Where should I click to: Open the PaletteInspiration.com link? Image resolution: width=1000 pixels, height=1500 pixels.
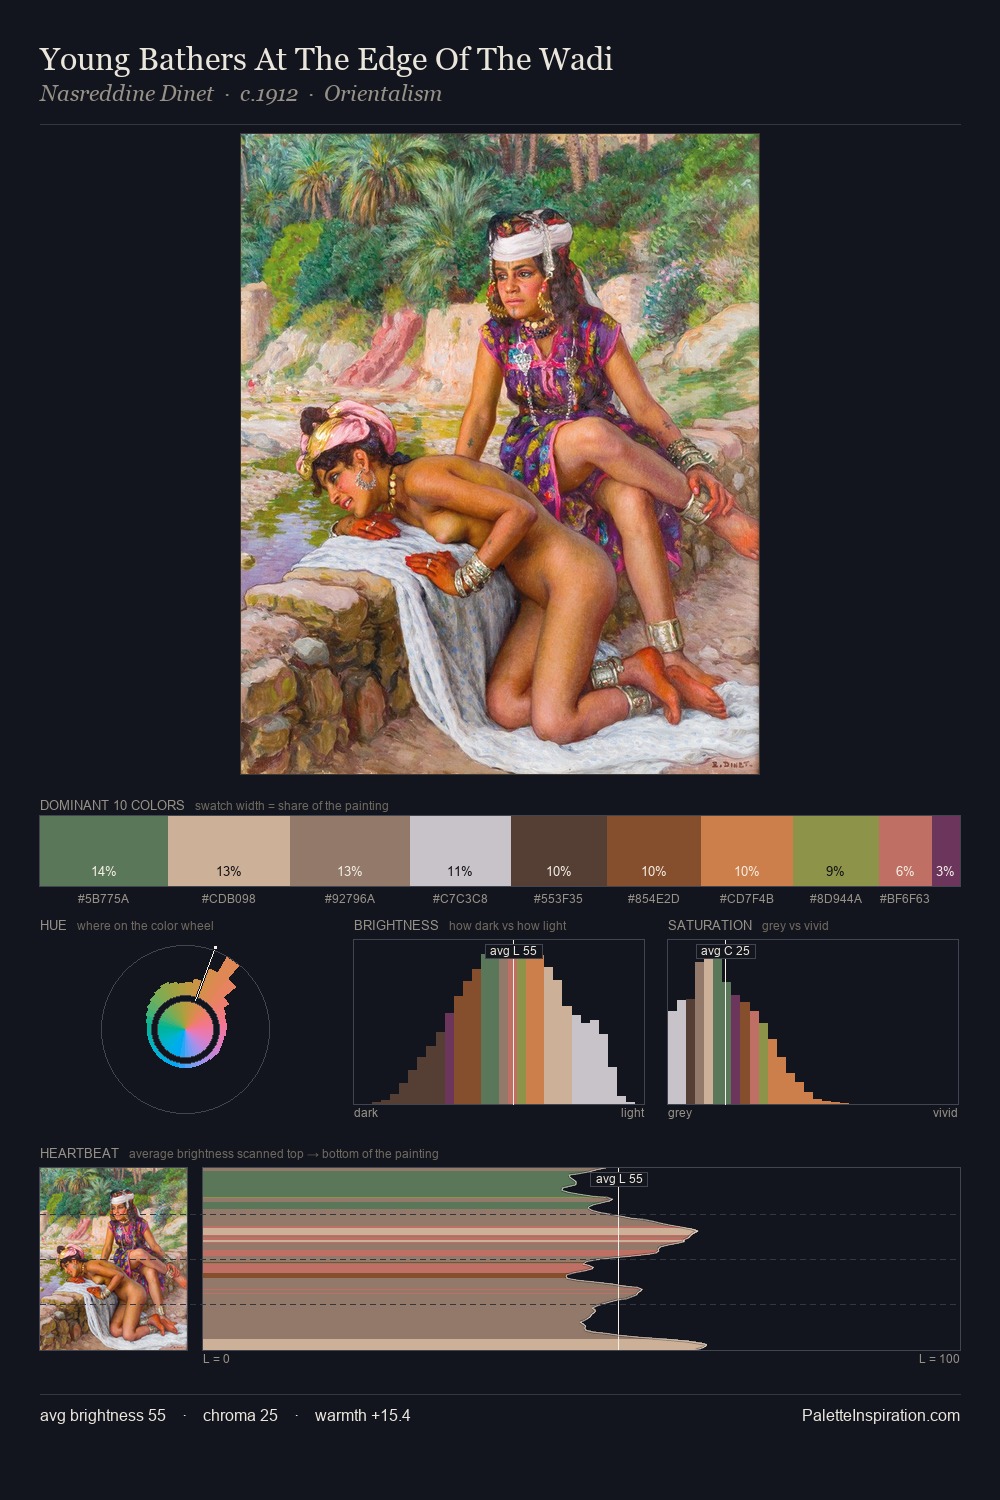(881, 1415)
